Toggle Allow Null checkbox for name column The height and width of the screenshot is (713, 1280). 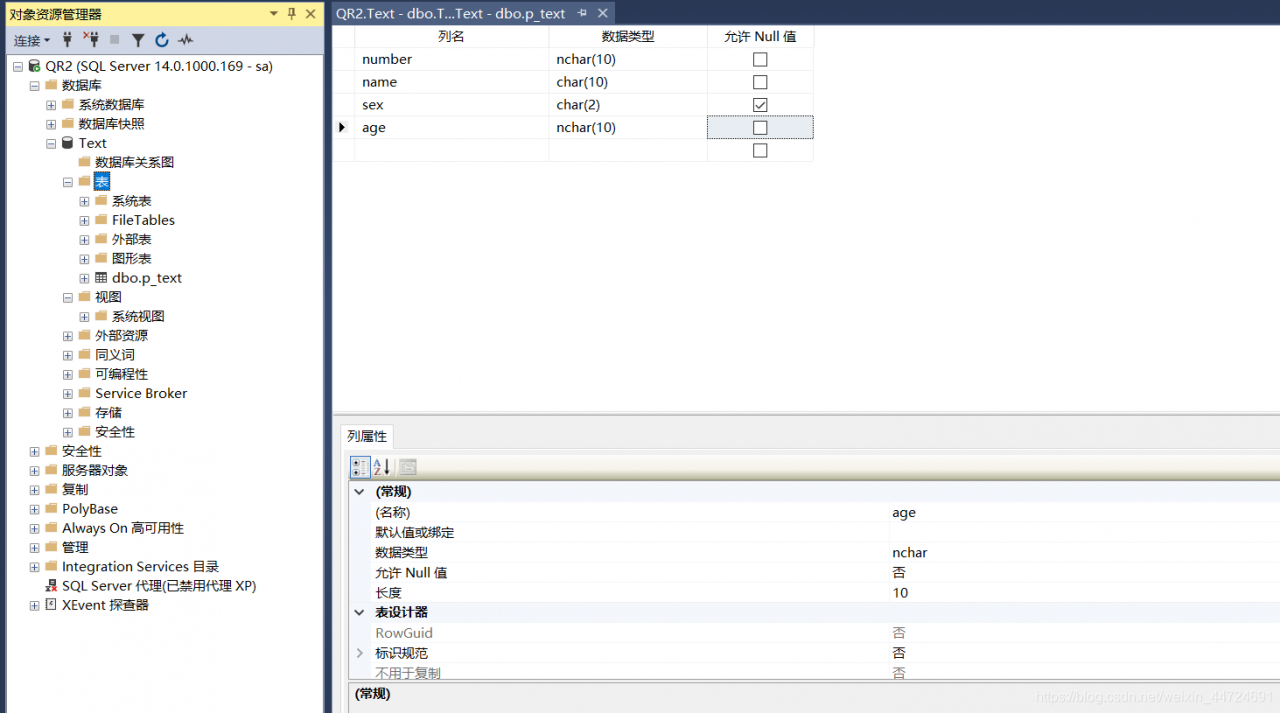pyautogui.click(x=760, y=82)
